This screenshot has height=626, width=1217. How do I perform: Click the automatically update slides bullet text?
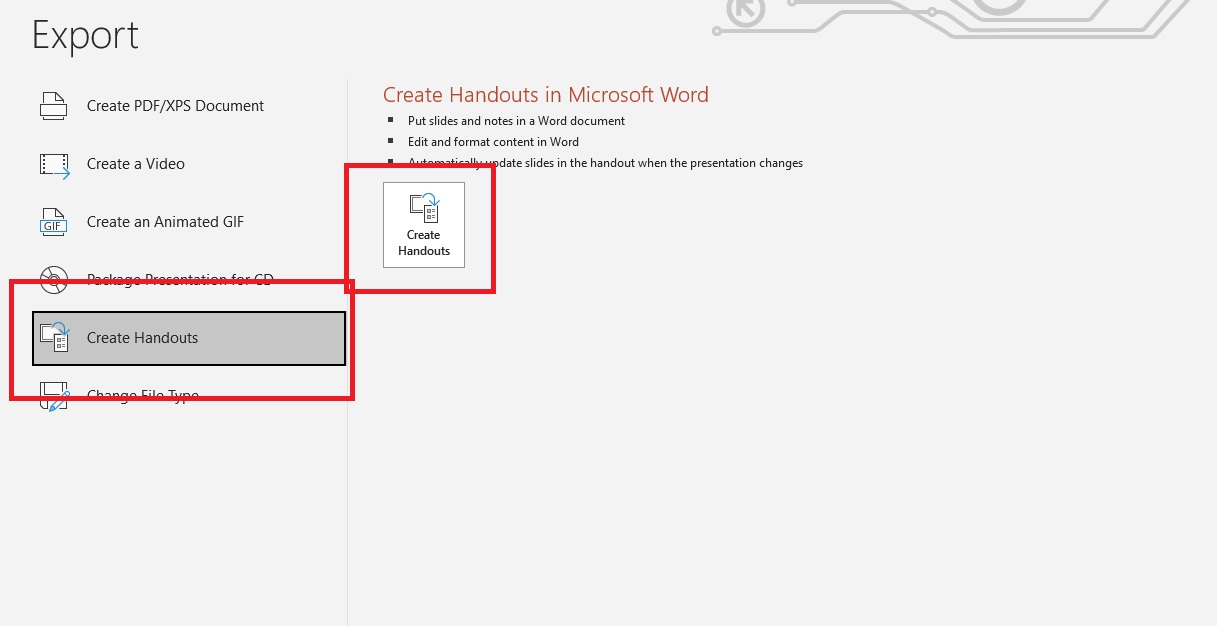click(604, 162)
